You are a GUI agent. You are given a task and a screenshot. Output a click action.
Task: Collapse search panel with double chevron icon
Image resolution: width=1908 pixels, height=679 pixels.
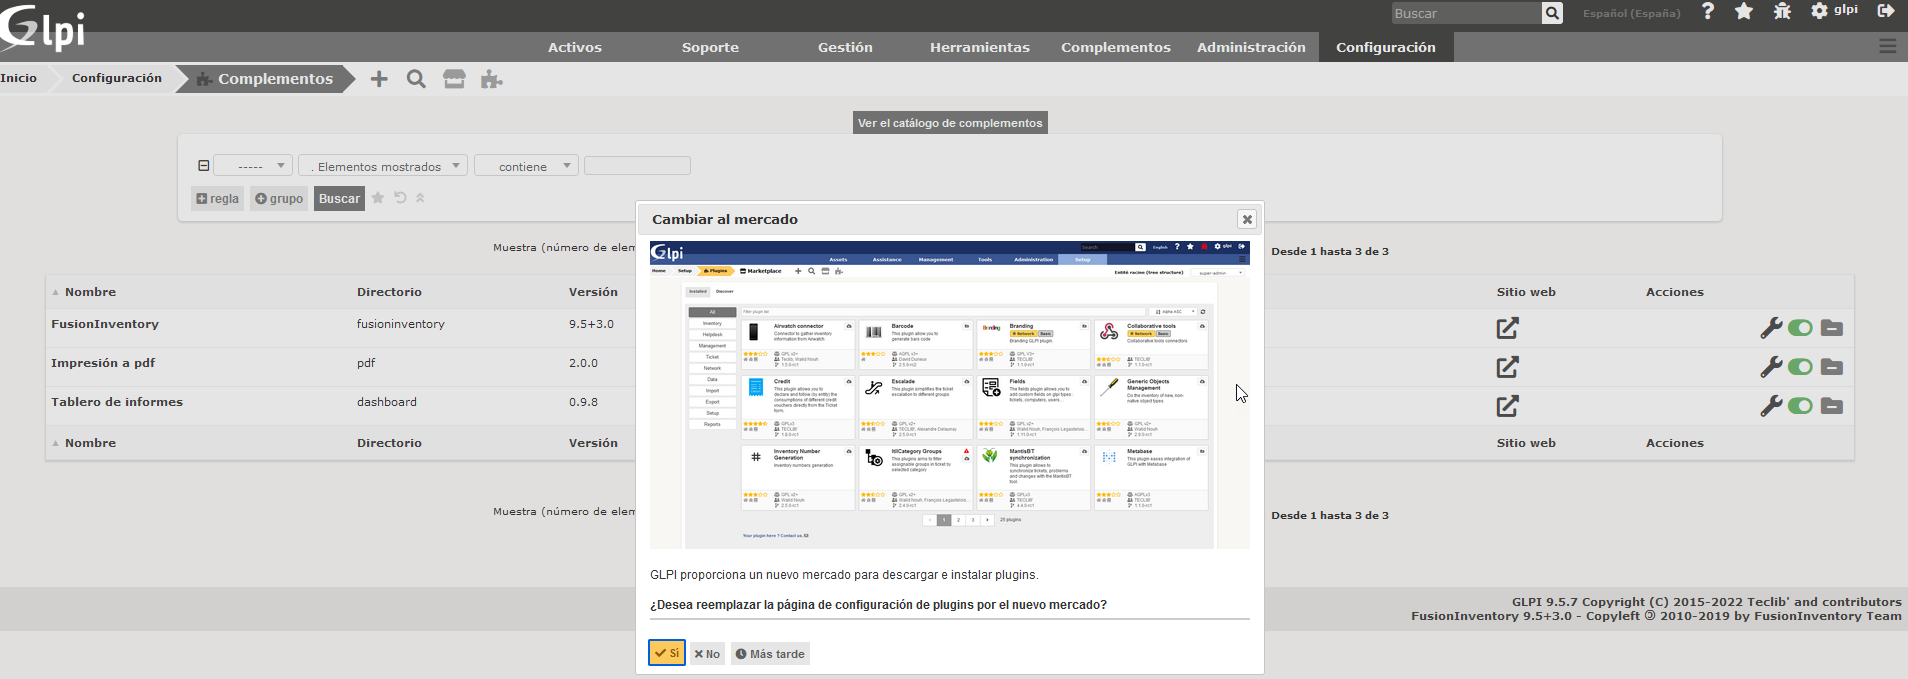(420, 198)
